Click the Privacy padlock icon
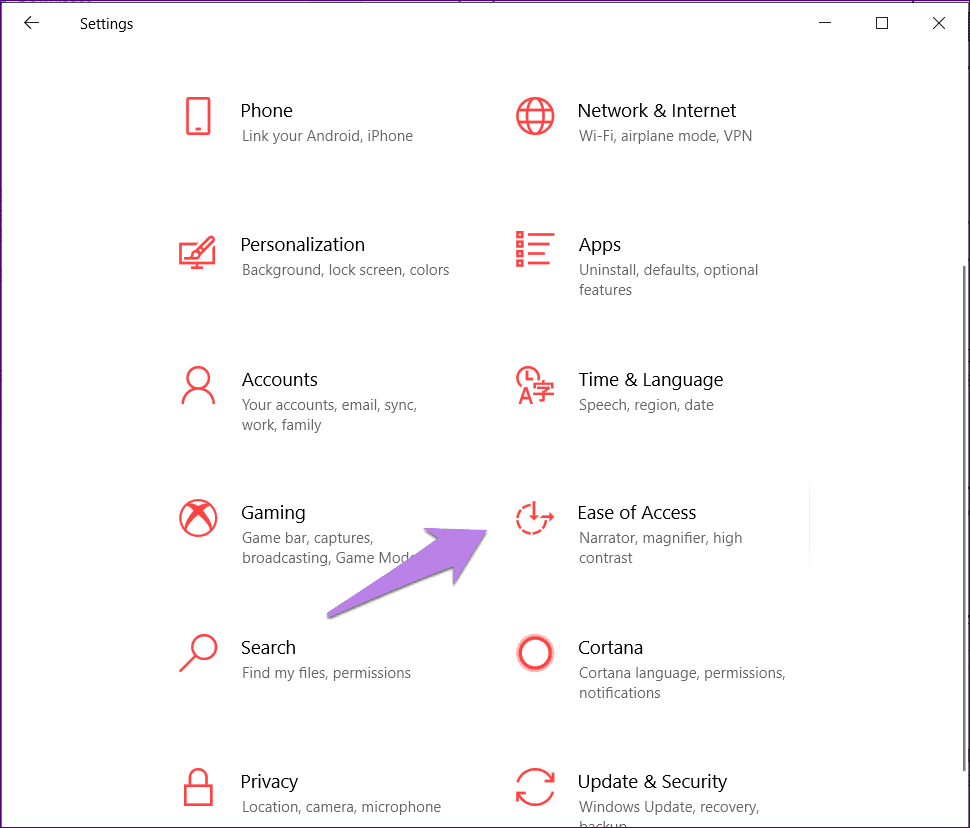970x828 pixels. pyautogui.click(x=198, y=787)
